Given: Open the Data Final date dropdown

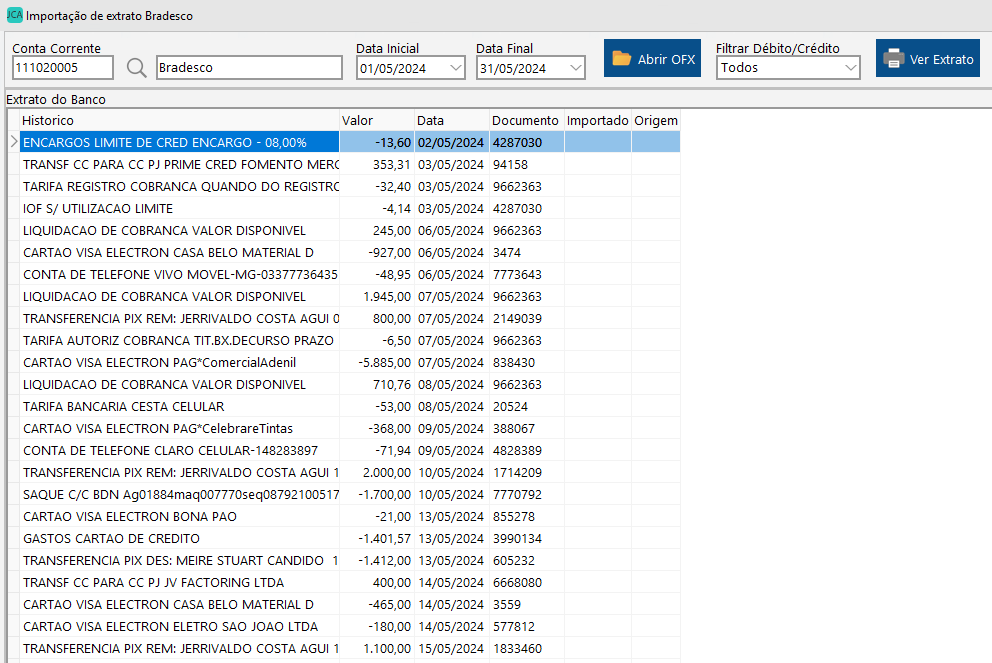Looking at the screenshot, I should tap(576, 68).
